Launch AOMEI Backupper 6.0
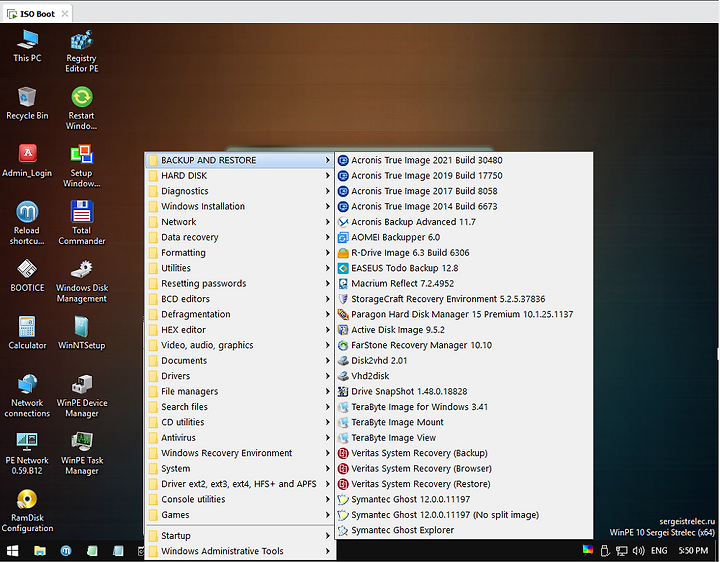Viewport: 720px width, 562px height. (464, 237)
